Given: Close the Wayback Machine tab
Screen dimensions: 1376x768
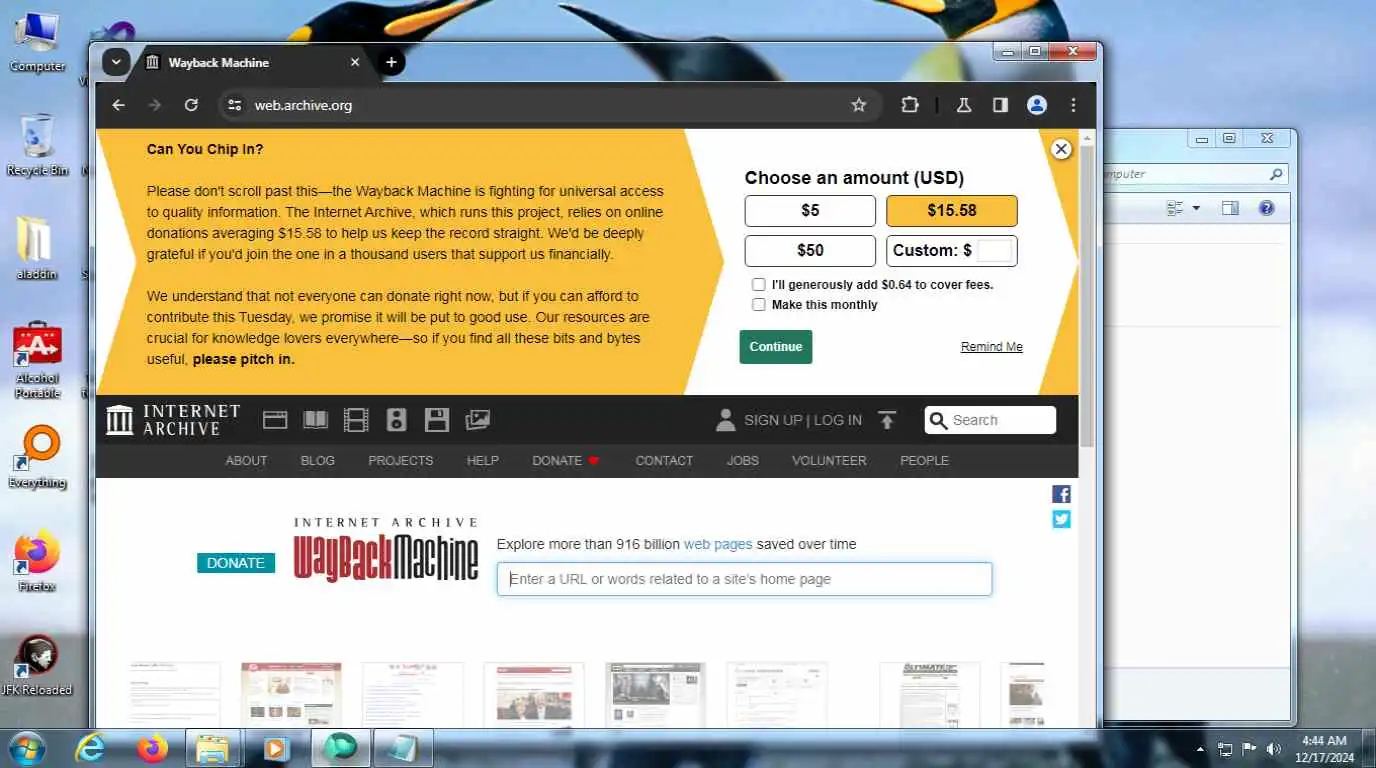Looking at the screenshot, I should coord(355,62).
